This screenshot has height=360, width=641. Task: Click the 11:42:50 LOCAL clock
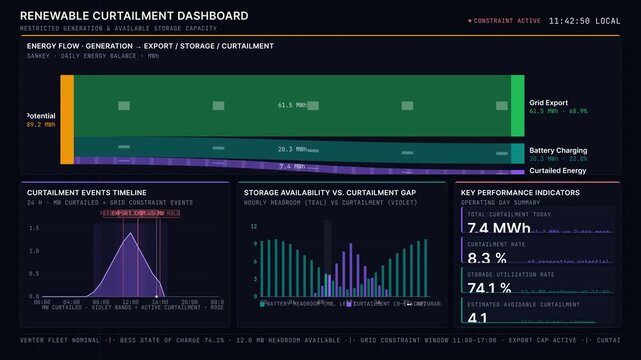pos(585,21)
